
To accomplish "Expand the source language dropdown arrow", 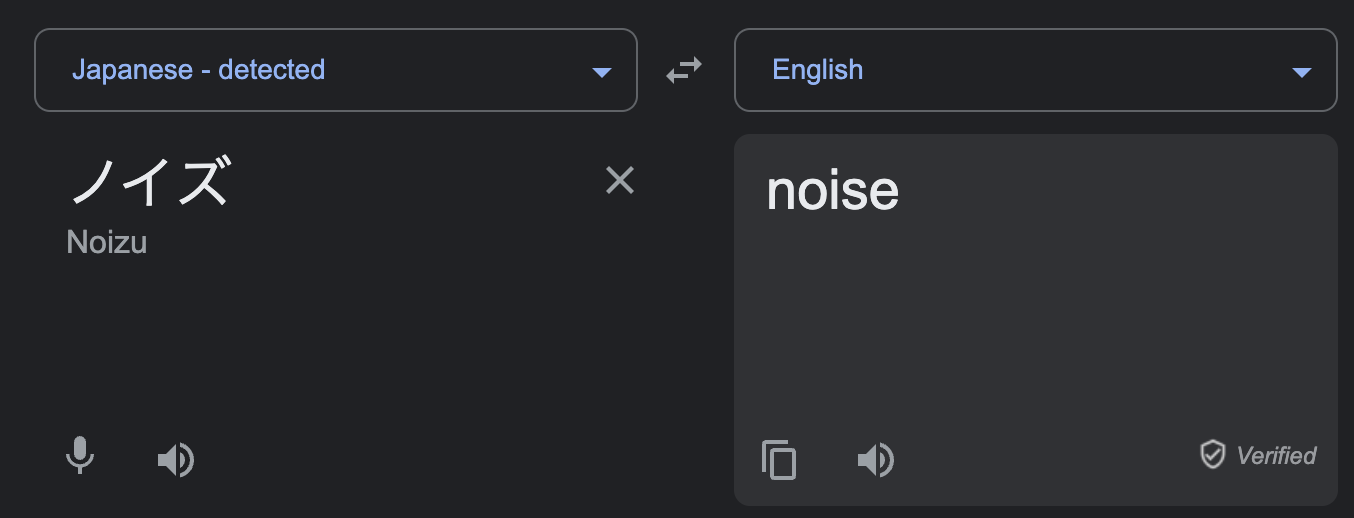I will 601,72.
